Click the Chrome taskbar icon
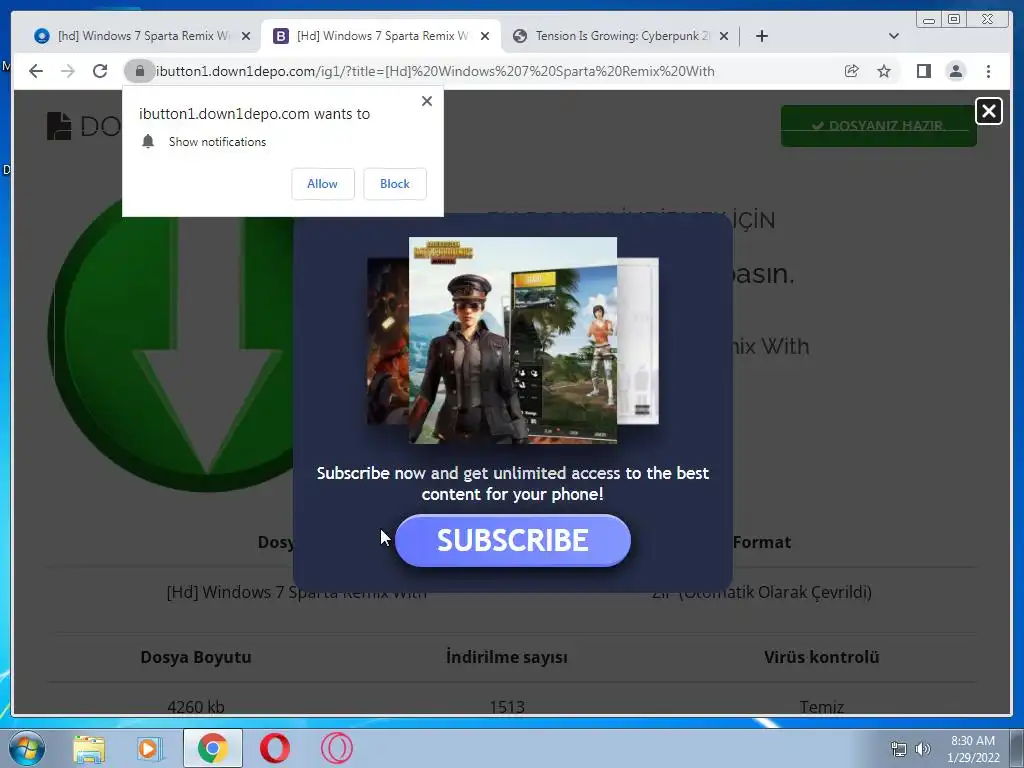 coord(213,748)
